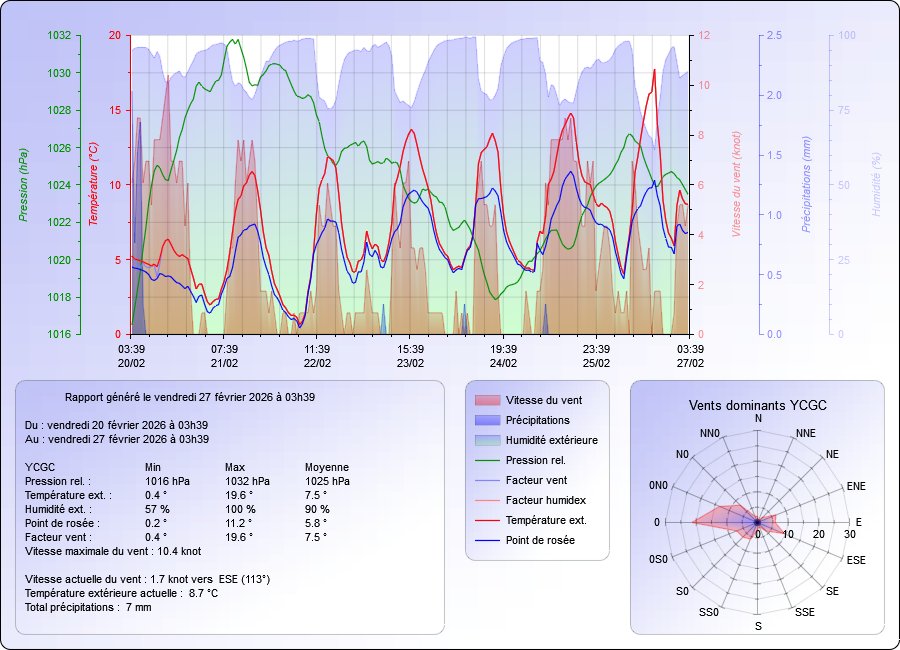Click the 'Total précipitations' line in report
Screen dimensions: 900x650
(88, 607)
